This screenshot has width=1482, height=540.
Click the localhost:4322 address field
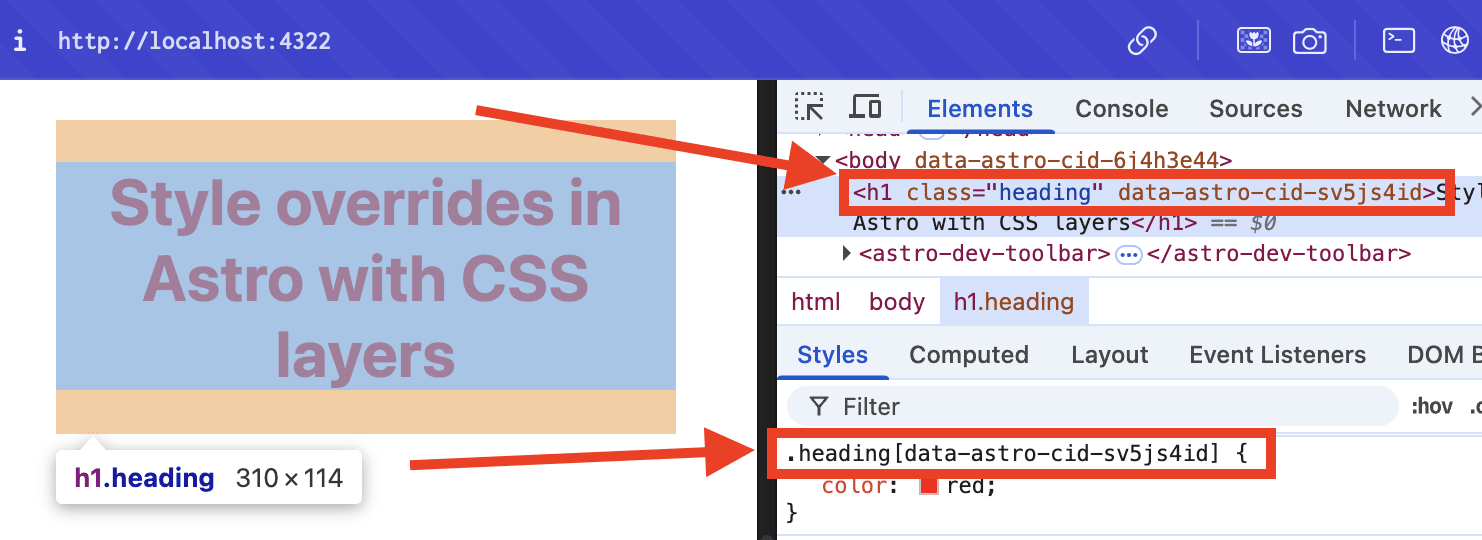pyautogui.click(x=194, y=41)
